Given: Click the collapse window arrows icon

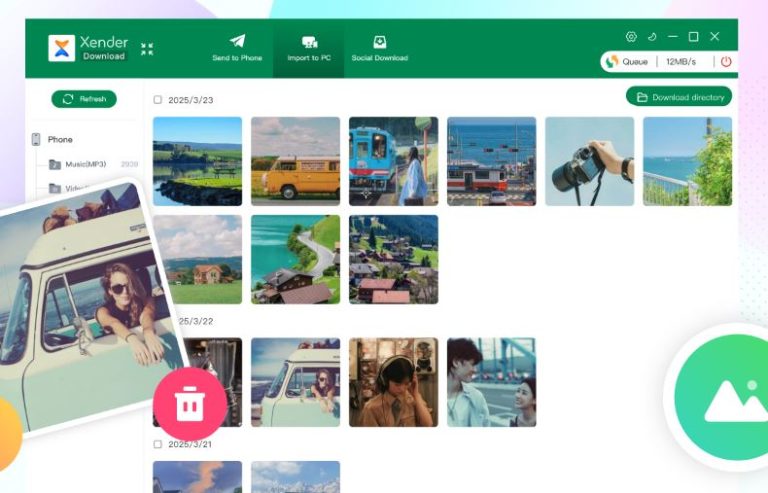Looking at the screenshot, I should [147, 49].
